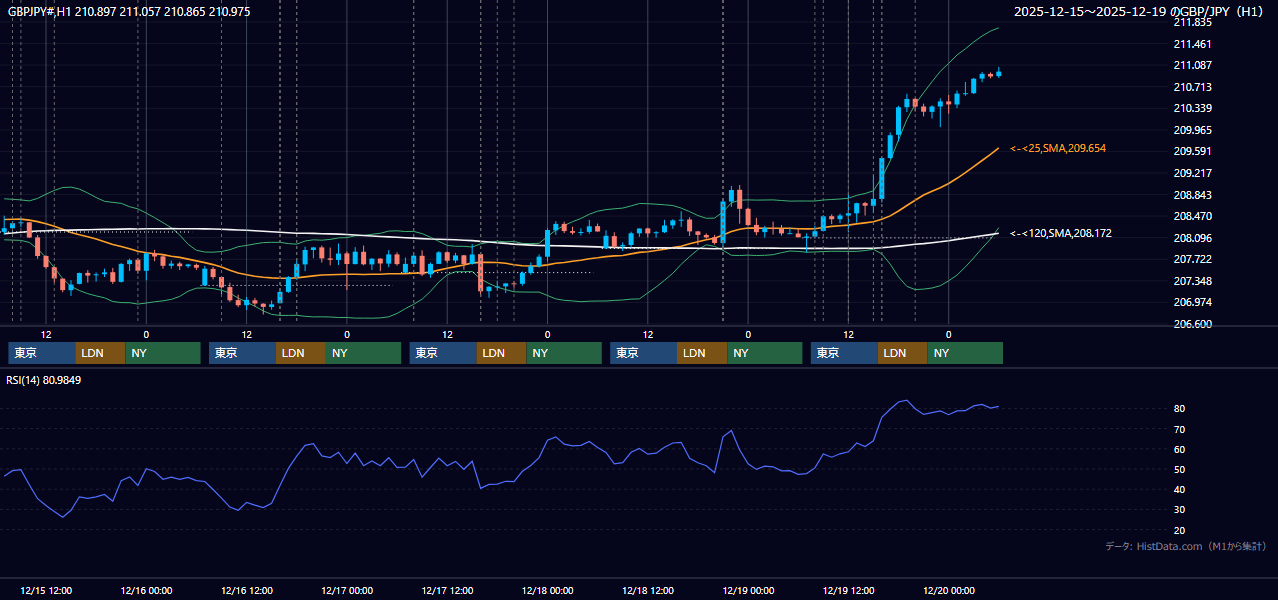This screenshot has width=1278, height=600.
Task: Click RSI scale value 80
Action: (1179, 409)
